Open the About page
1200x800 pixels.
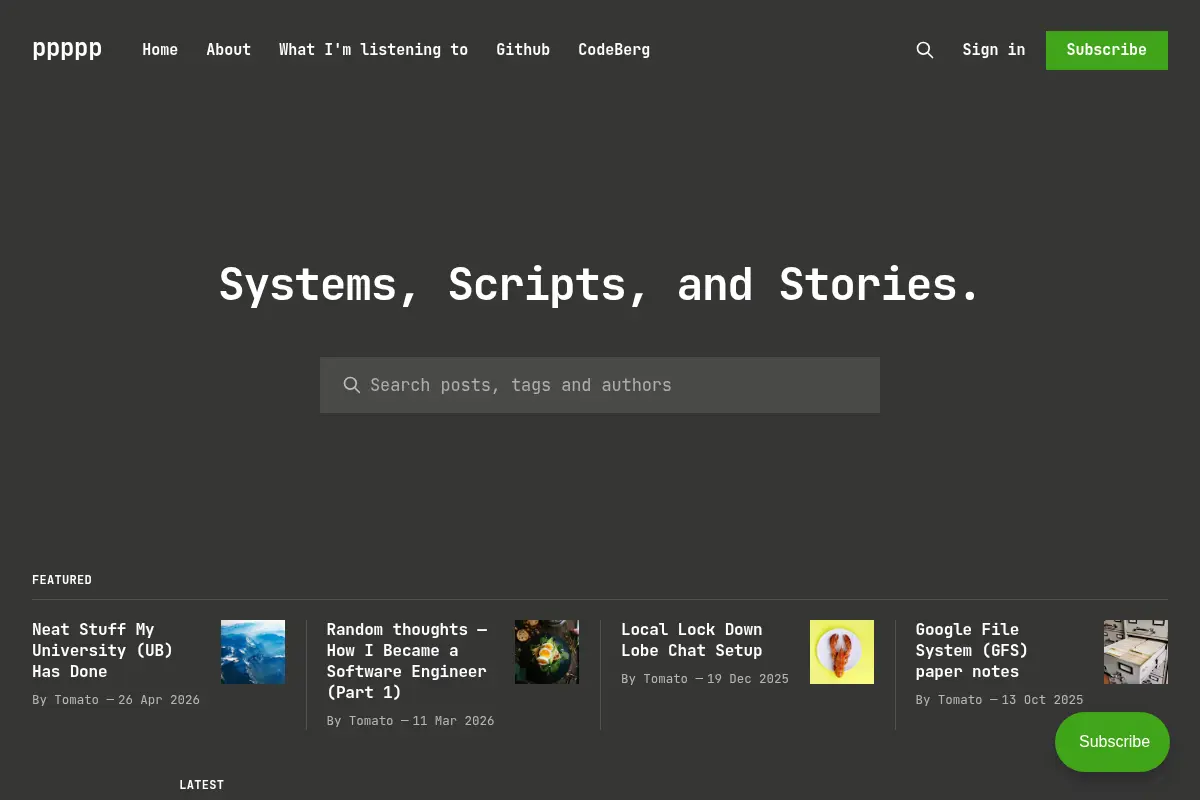click(x=228, y=49)
